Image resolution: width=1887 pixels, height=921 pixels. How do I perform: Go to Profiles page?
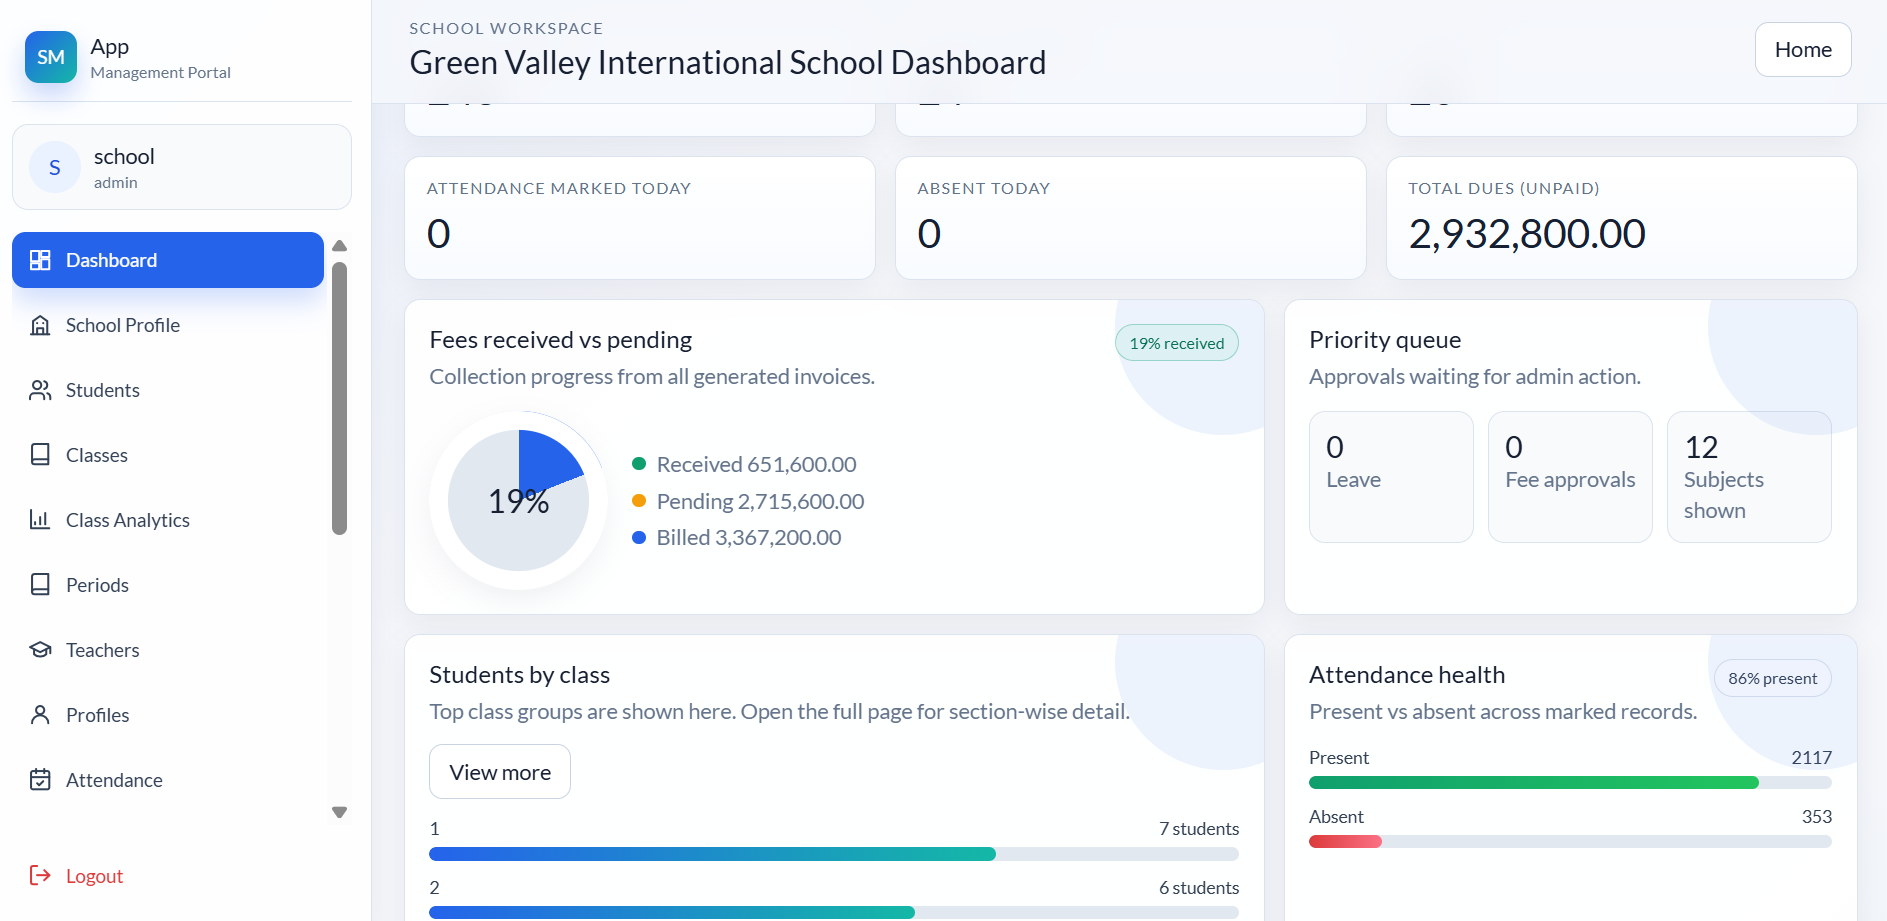point(168,715)
